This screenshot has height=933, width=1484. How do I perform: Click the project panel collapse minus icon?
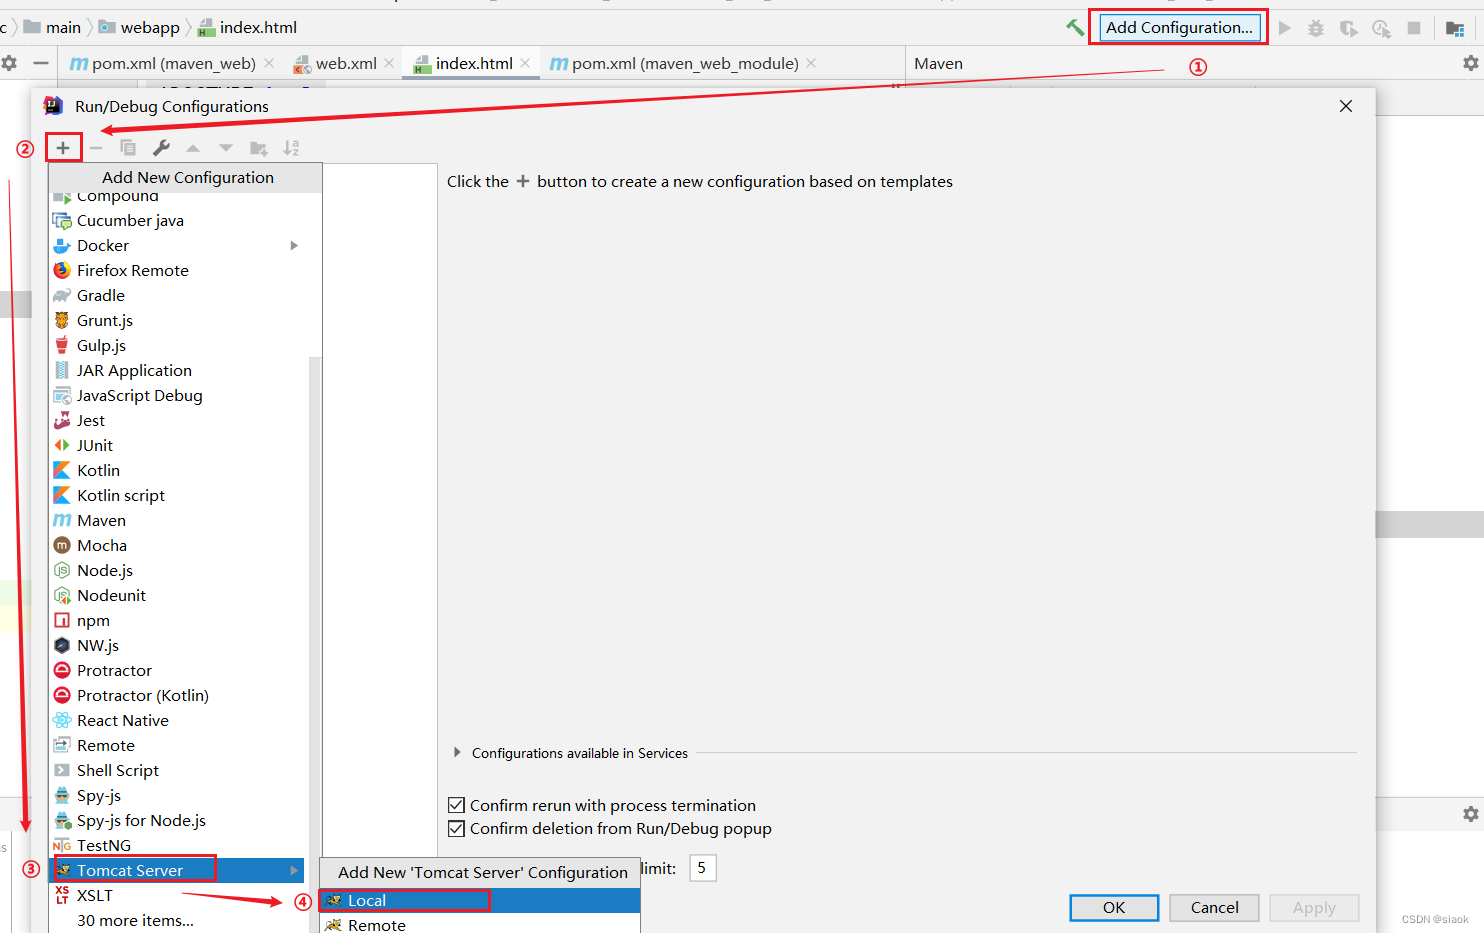point(41,63)
